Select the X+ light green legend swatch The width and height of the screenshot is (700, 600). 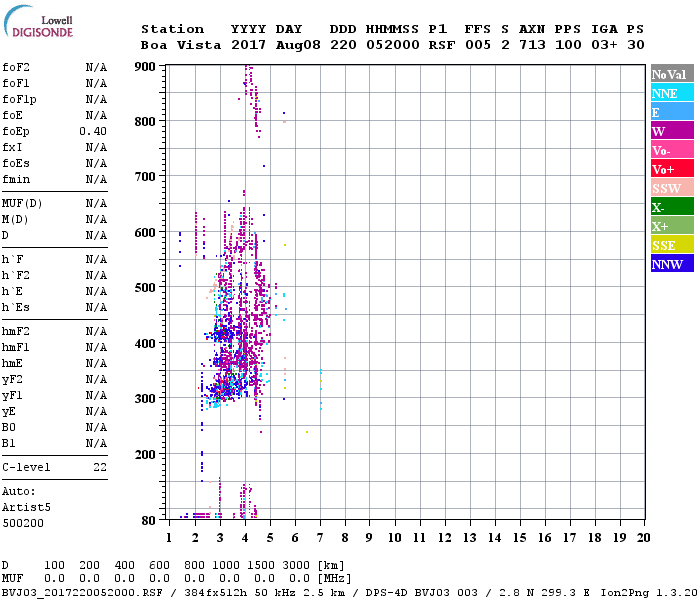[672, 225]
